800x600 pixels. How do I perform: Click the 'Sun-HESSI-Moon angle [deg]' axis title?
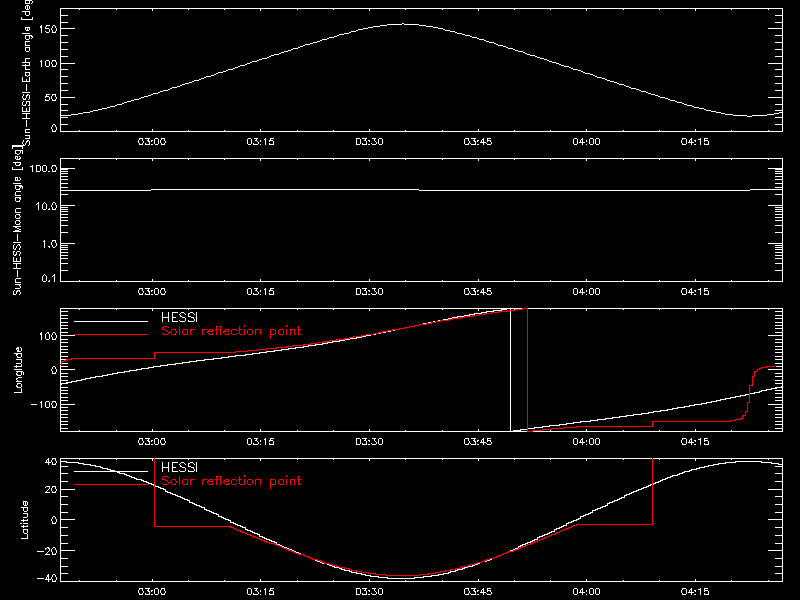[x=17, y=220]
